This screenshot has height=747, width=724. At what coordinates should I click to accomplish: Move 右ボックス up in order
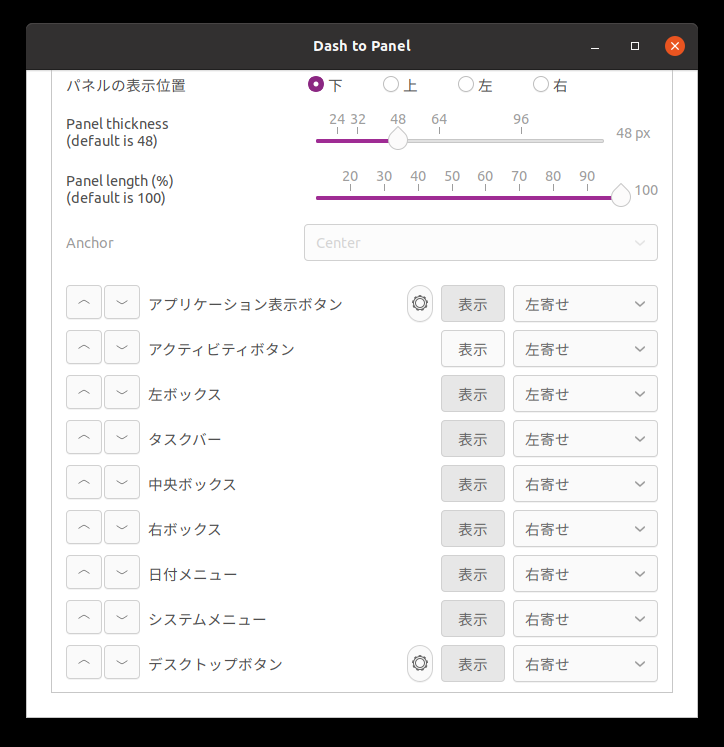pos(84,527)
